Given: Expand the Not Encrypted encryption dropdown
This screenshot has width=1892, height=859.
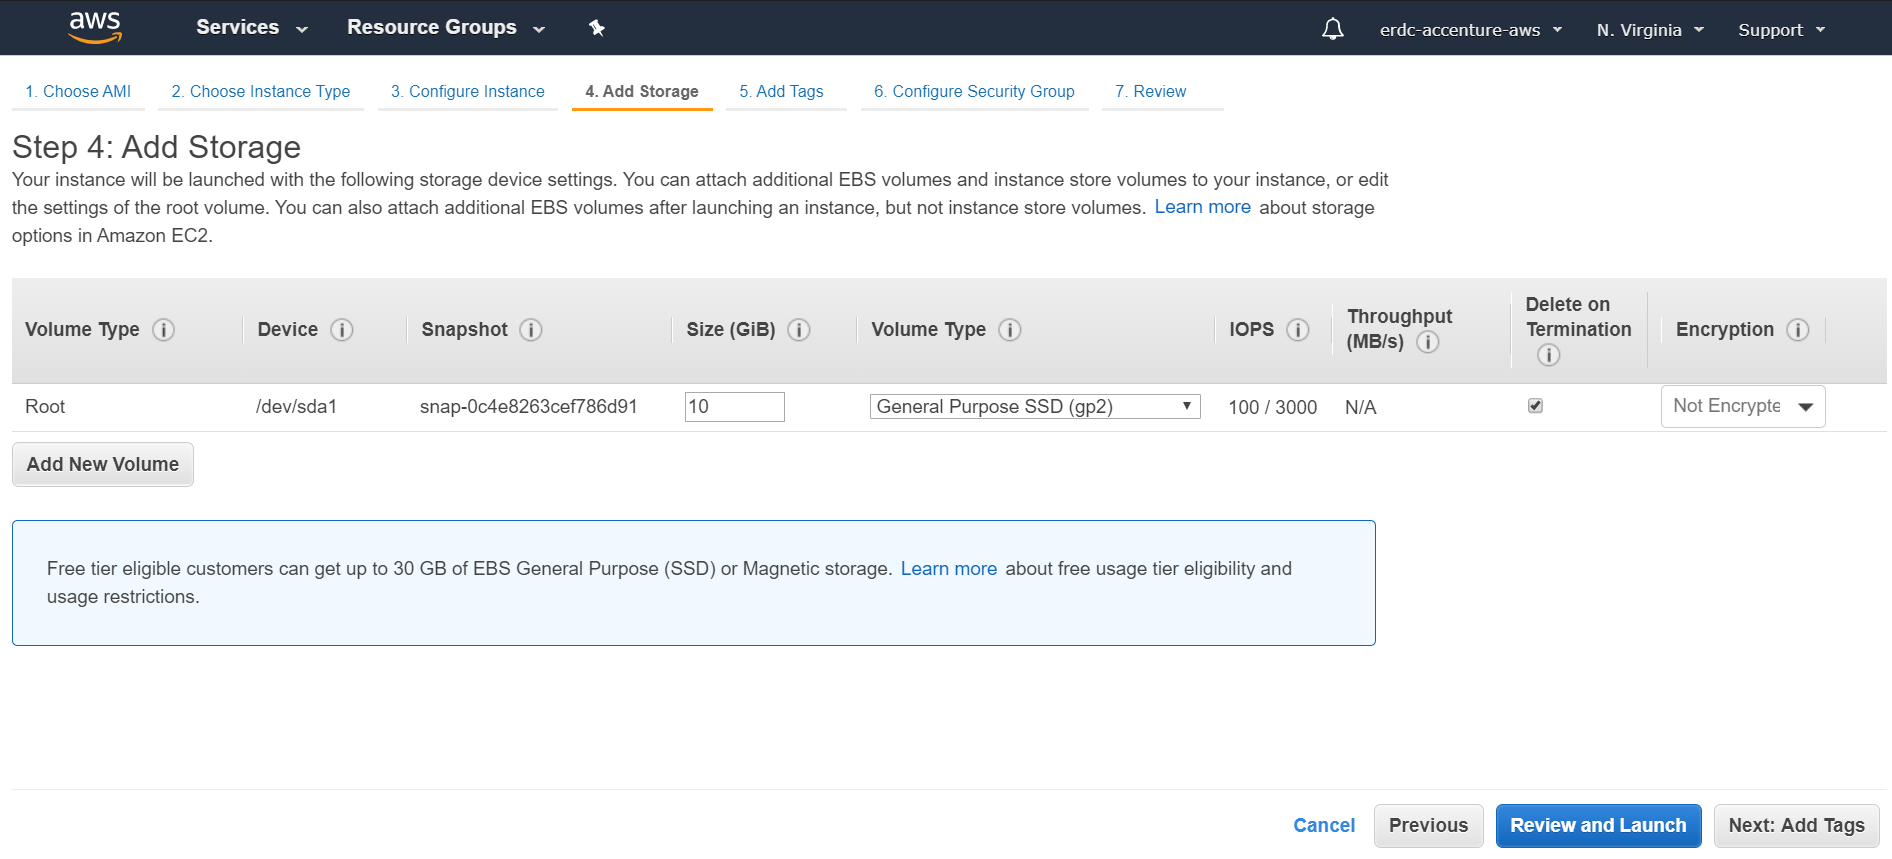Looking at the screenshot, I should click(1742, 407).
